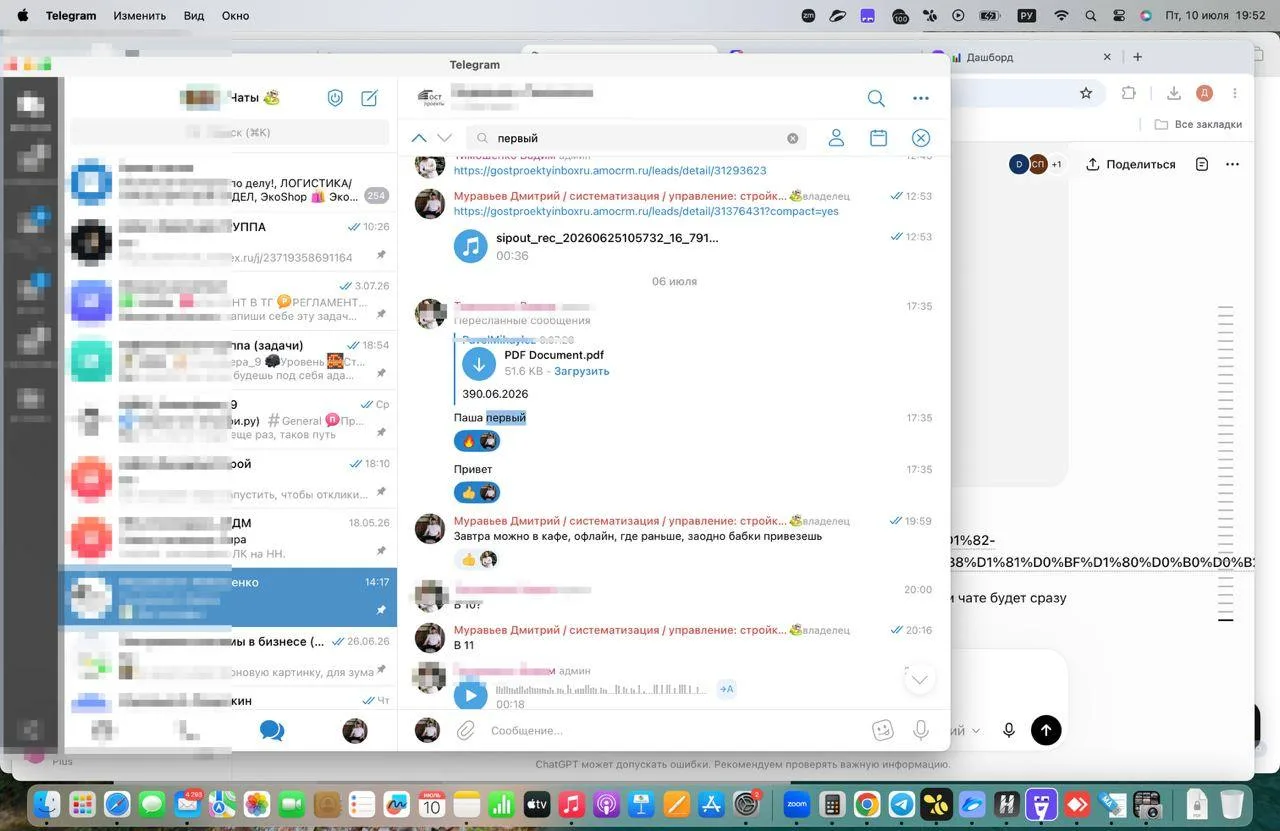The height and width of the screenshot is (831, 1280).
Task: Play the 00:18 voice message
Action: coord(471,695)
